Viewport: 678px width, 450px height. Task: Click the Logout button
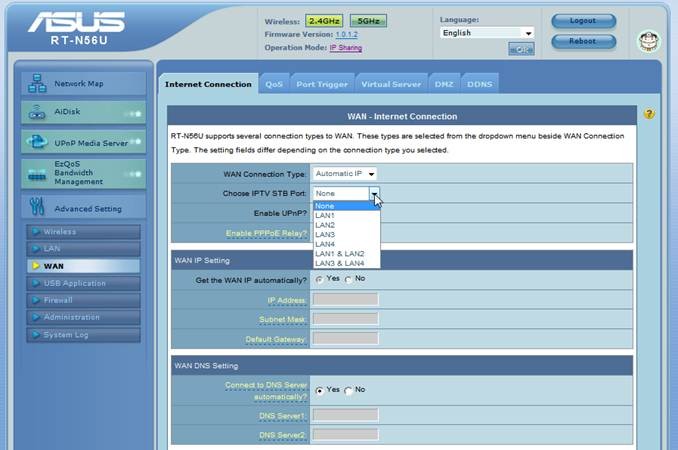click(583, 21)
